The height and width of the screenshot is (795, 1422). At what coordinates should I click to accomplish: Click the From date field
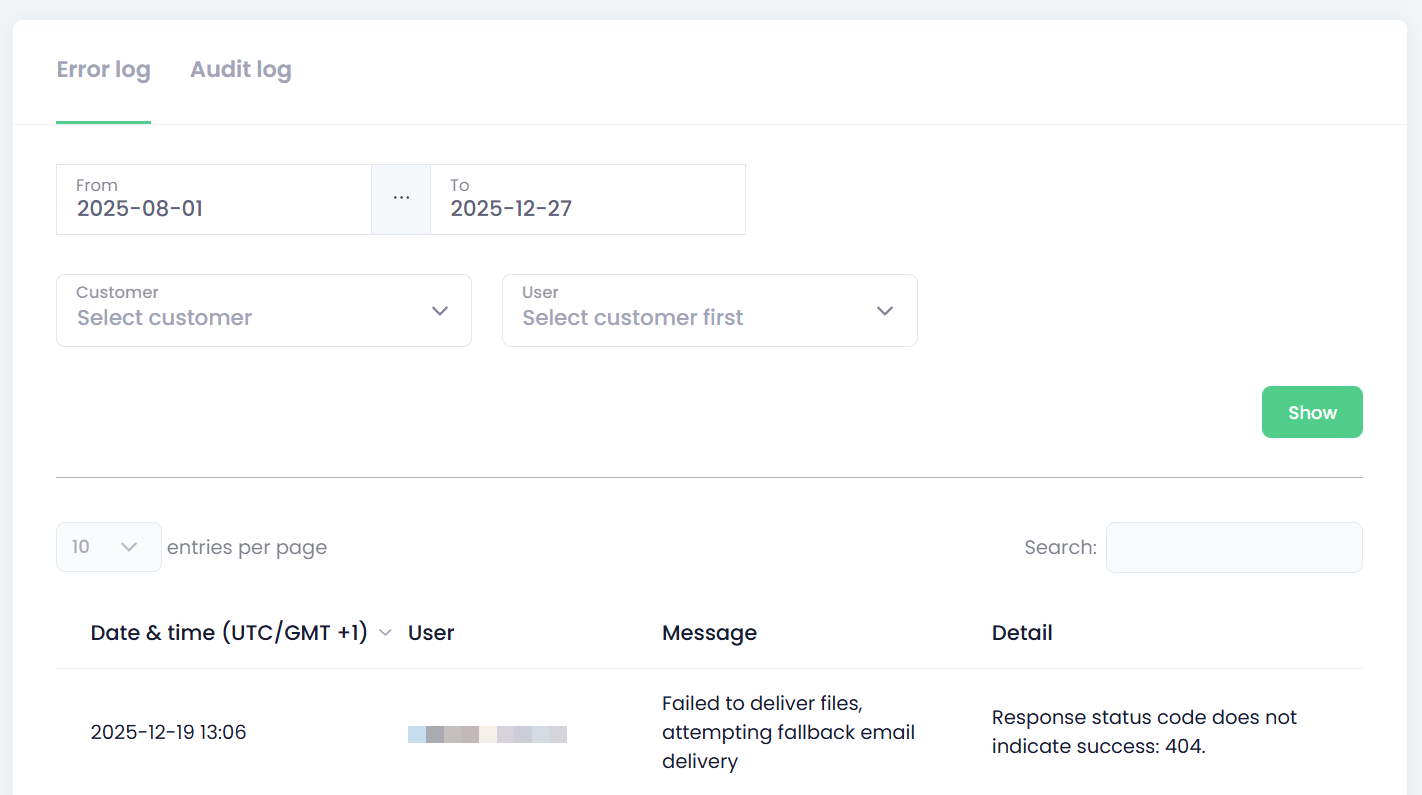[x=213, y=200]
